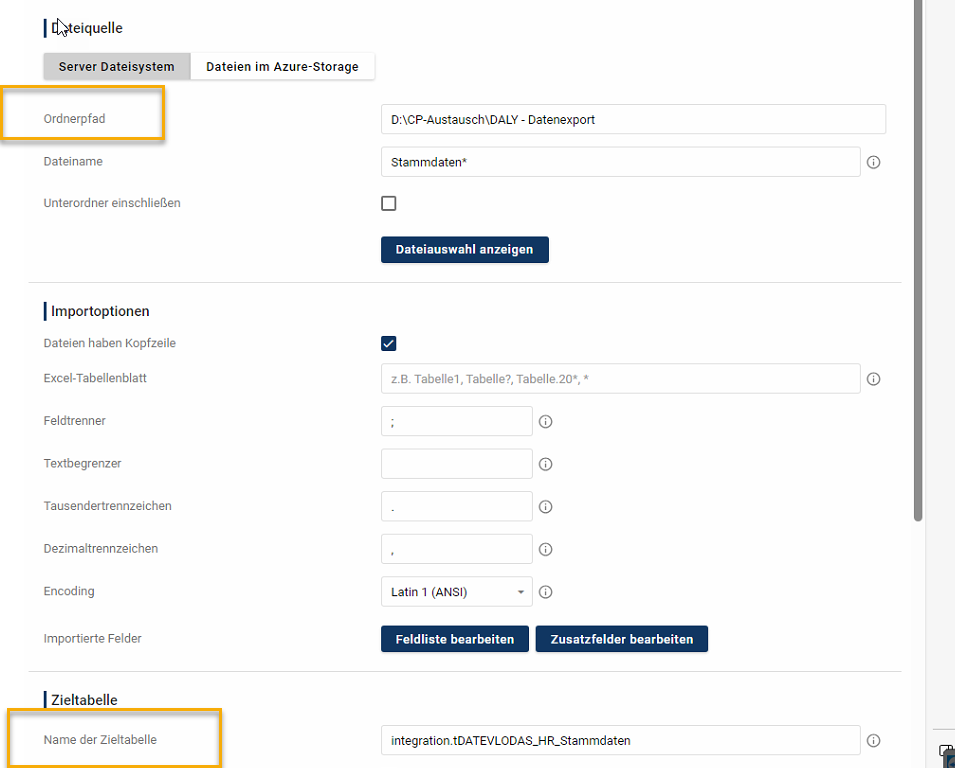The image size is (955, 768).
Task: Open Feldliste bearbeiten
Action: (x=455, y=639)
